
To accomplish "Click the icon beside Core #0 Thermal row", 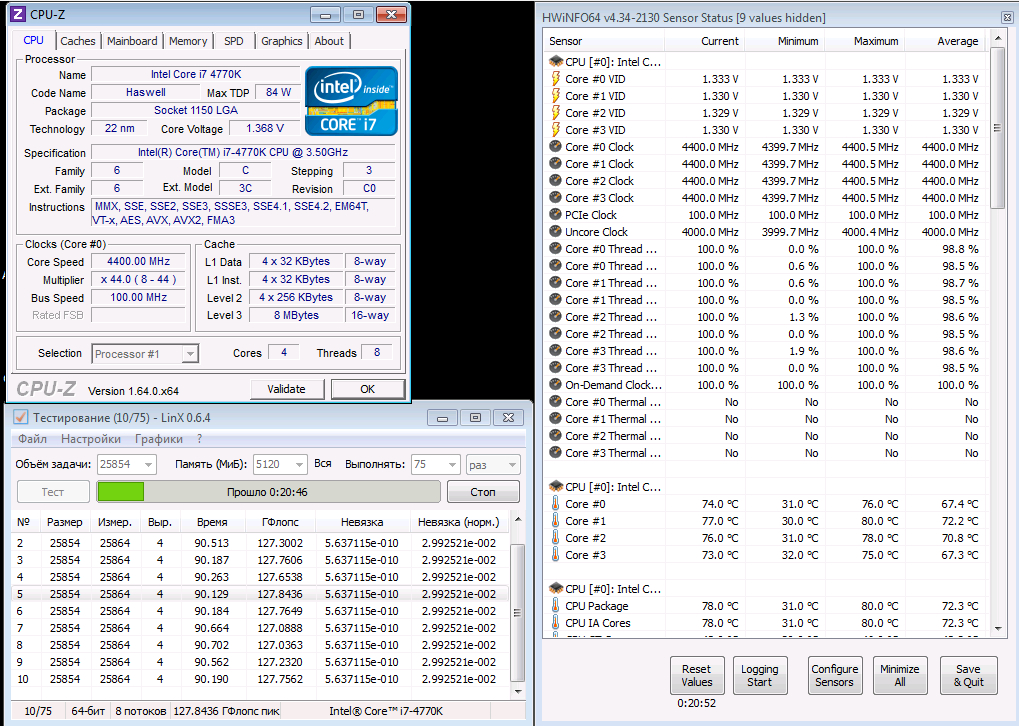I will (556, 401).
